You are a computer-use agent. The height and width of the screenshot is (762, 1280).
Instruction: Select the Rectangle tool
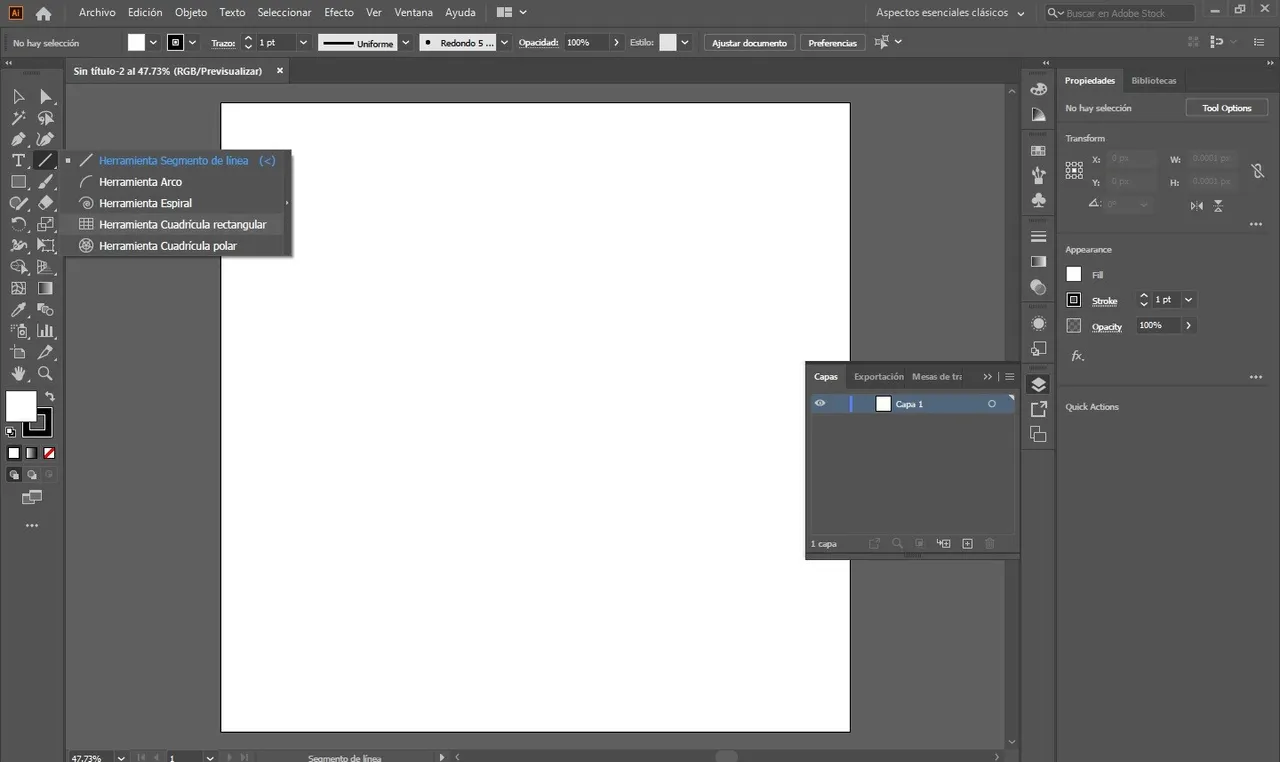coord(18,182)
